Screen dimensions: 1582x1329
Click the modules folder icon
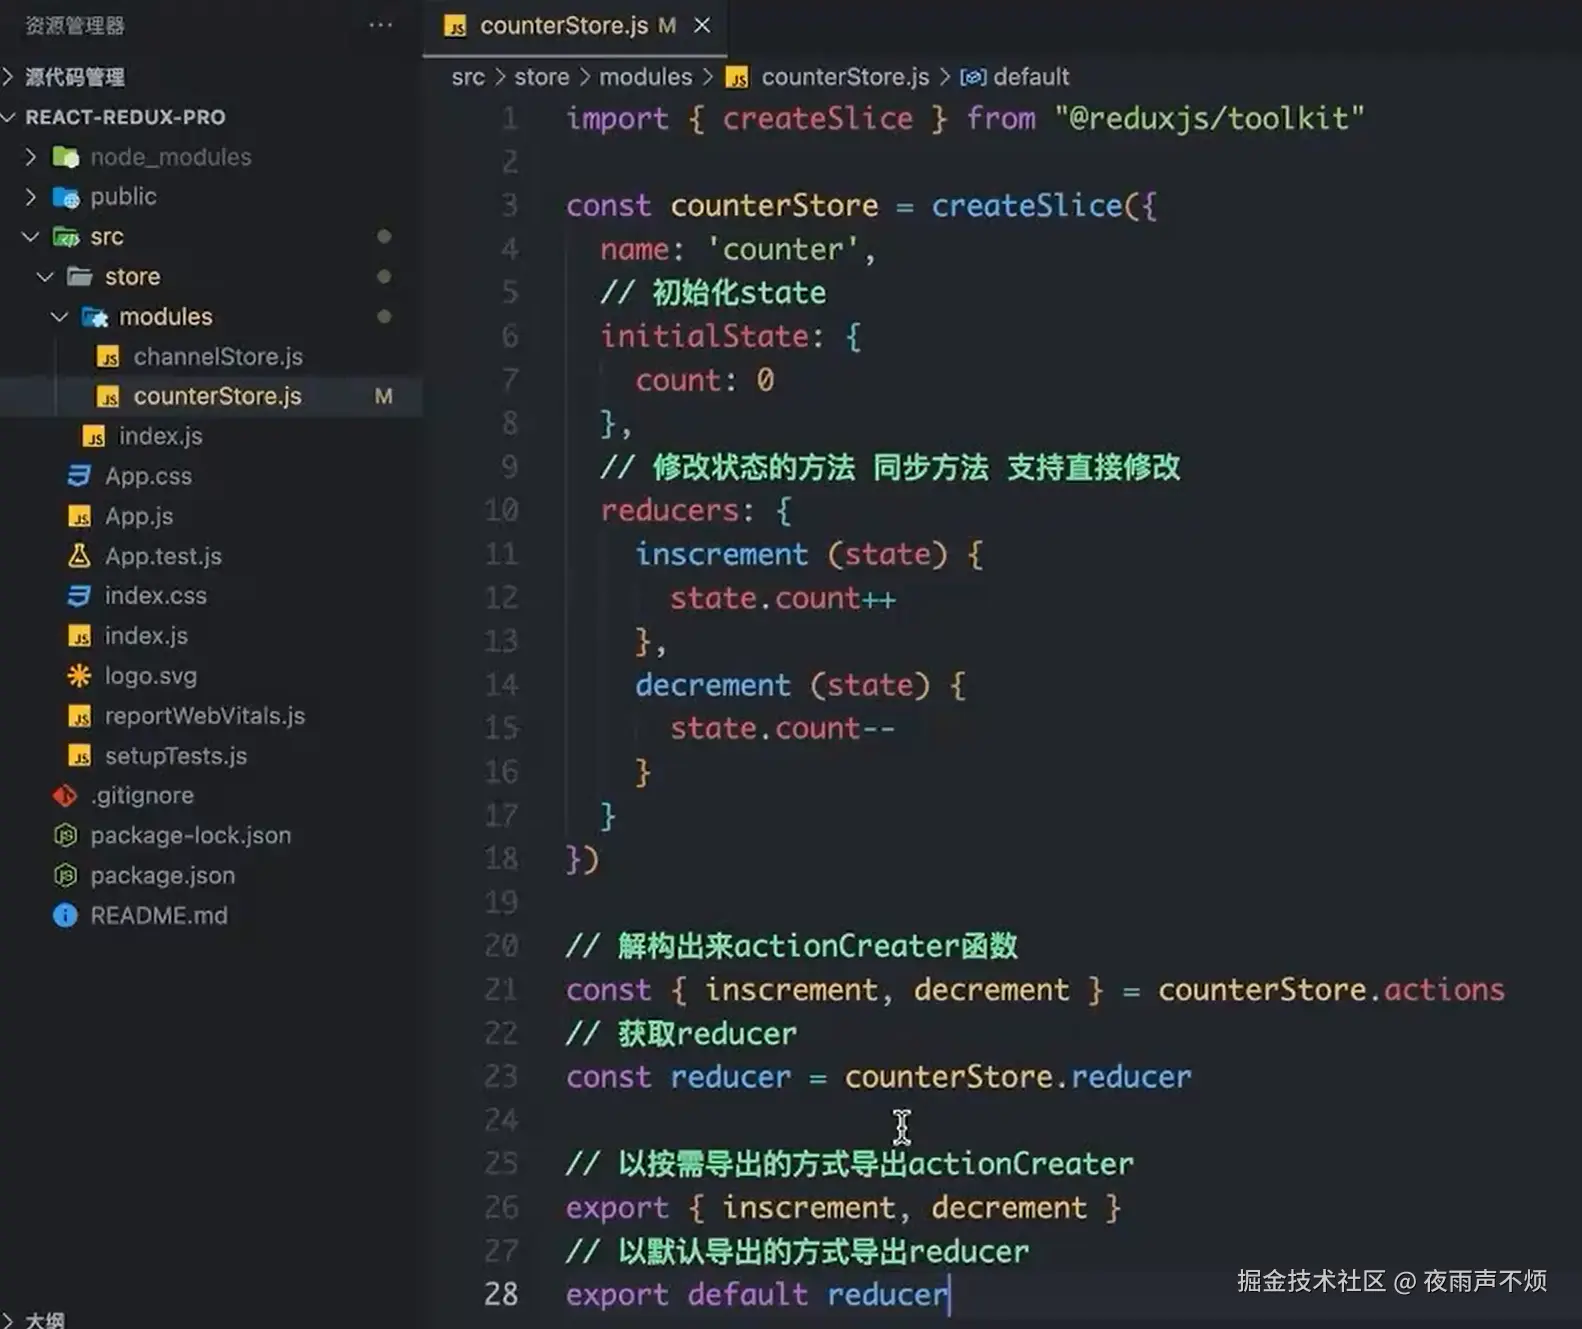(94, 317)
